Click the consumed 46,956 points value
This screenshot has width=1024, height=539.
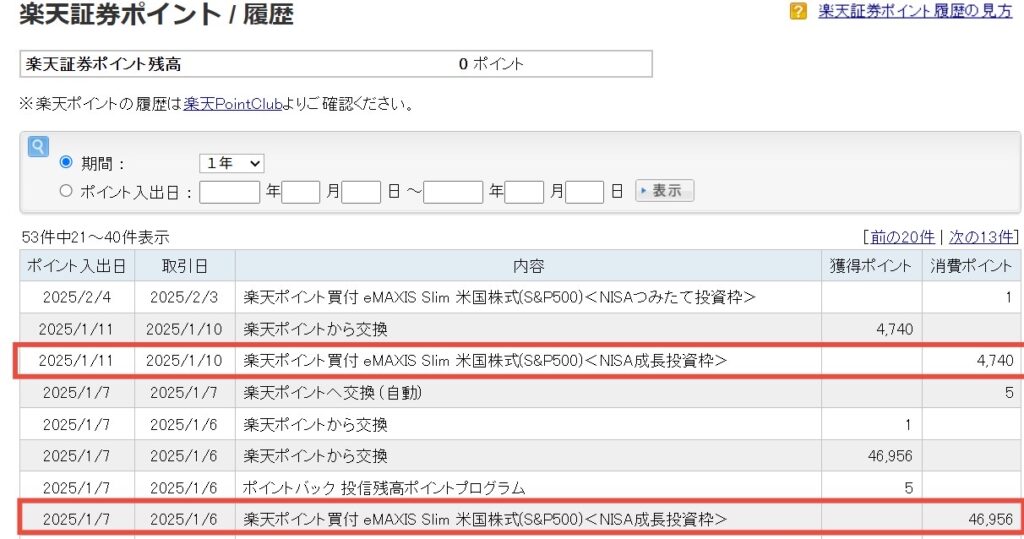pyautogui.click(x=991, y=519)
